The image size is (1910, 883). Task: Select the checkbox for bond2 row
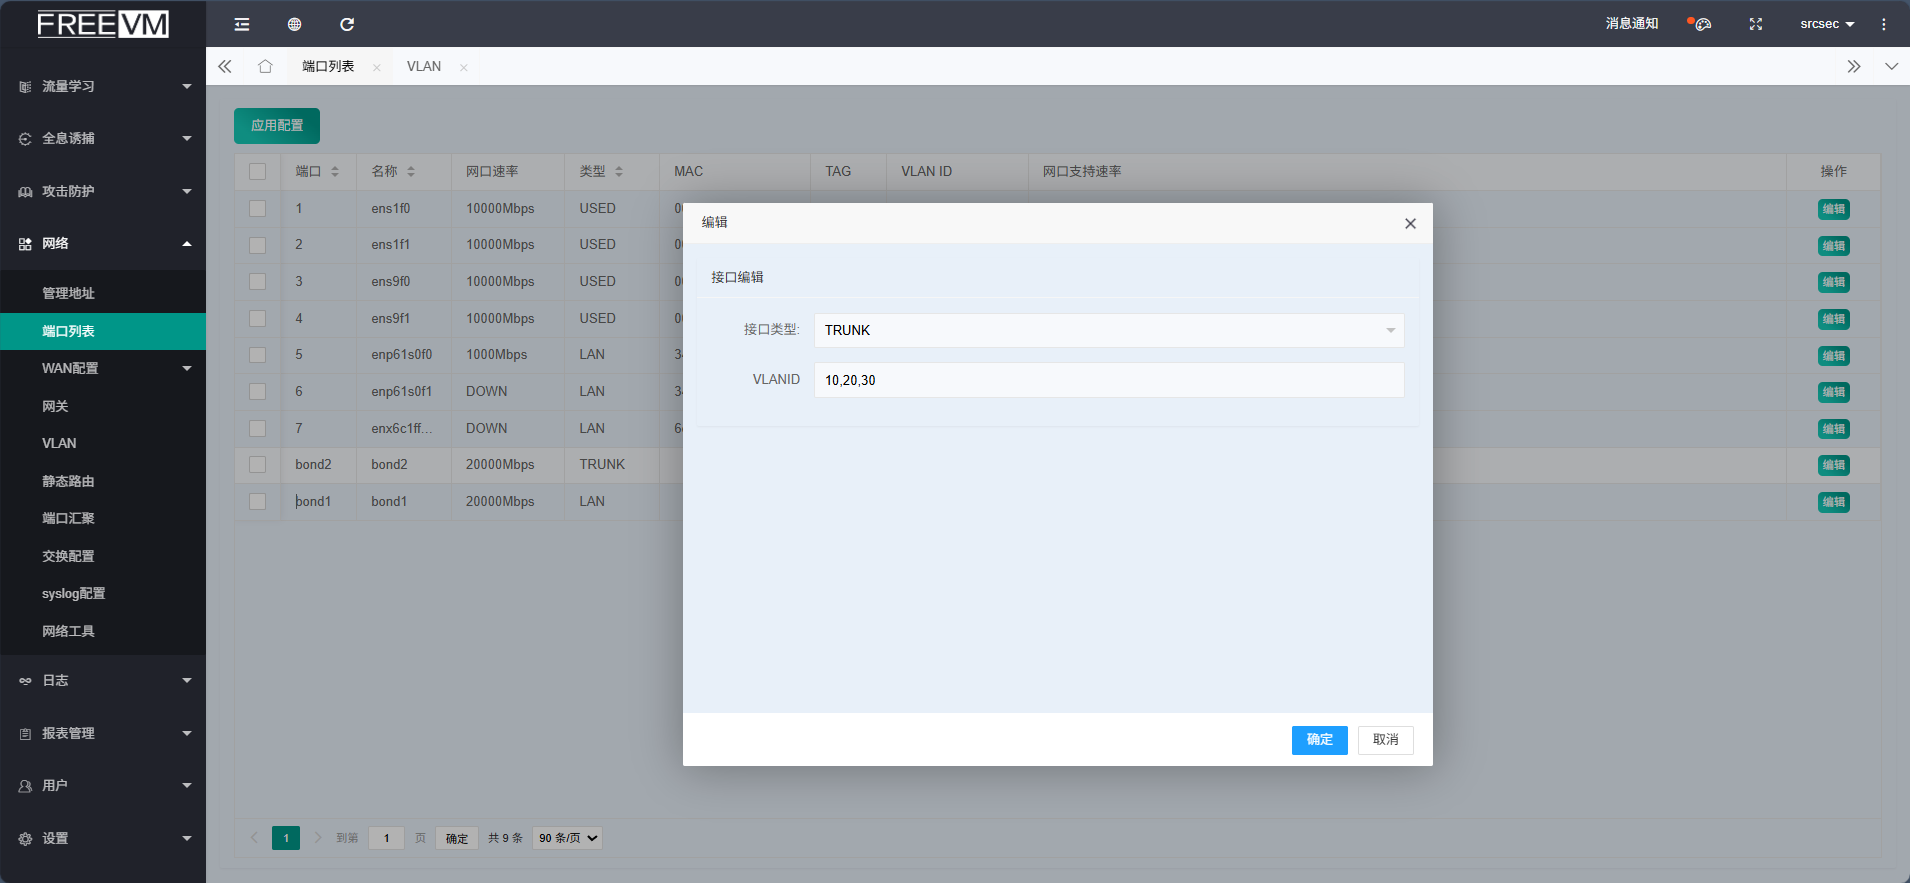tap(257, 464)
